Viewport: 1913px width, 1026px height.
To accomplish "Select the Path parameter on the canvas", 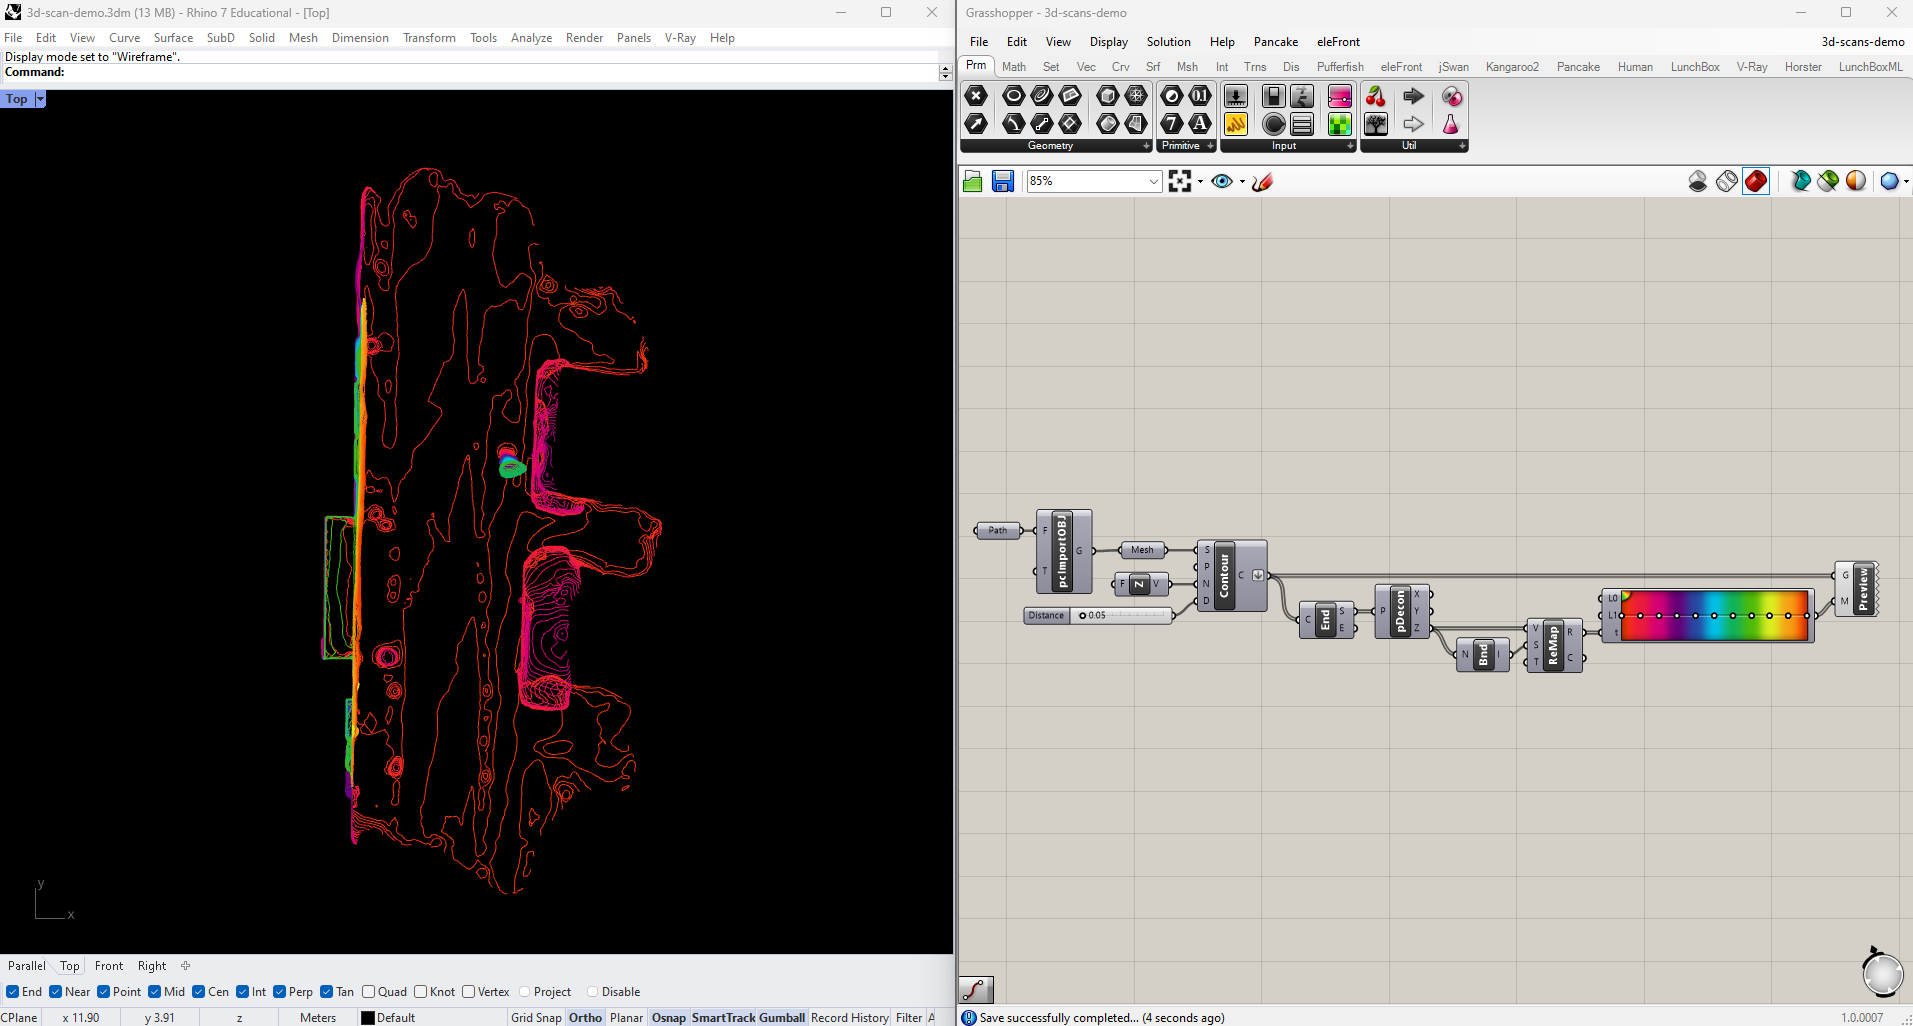I will coord(996,530).
